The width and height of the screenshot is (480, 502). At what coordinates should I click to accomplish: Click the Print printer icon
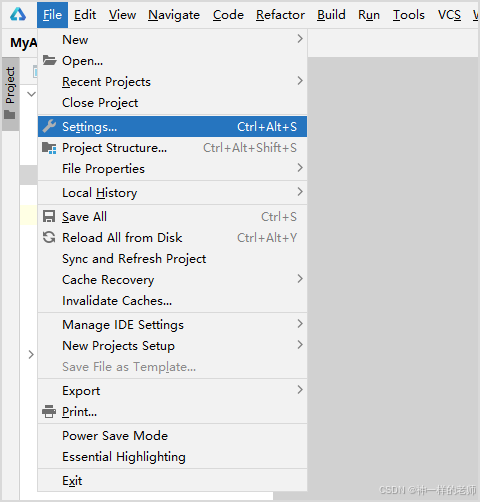pos(49,412)
